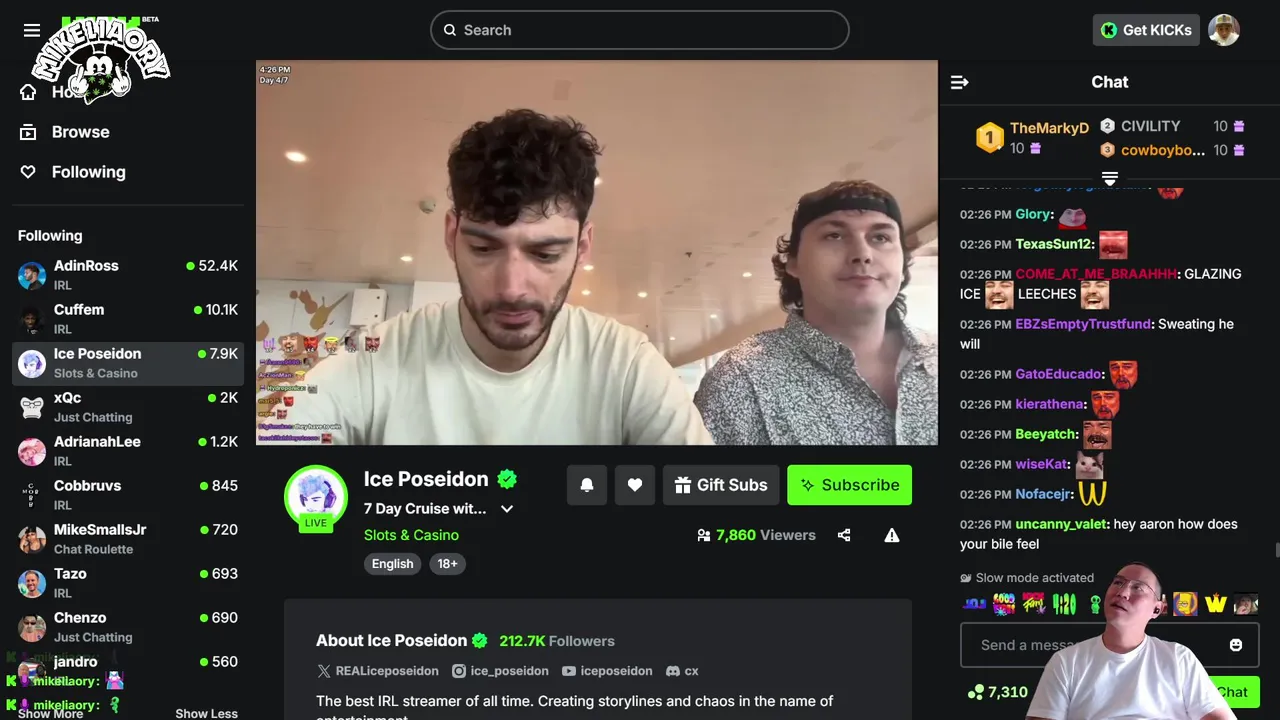The width and height of the screenshot is (1280, 720).
Task: Click the Search input field
Action: point(640,30)
